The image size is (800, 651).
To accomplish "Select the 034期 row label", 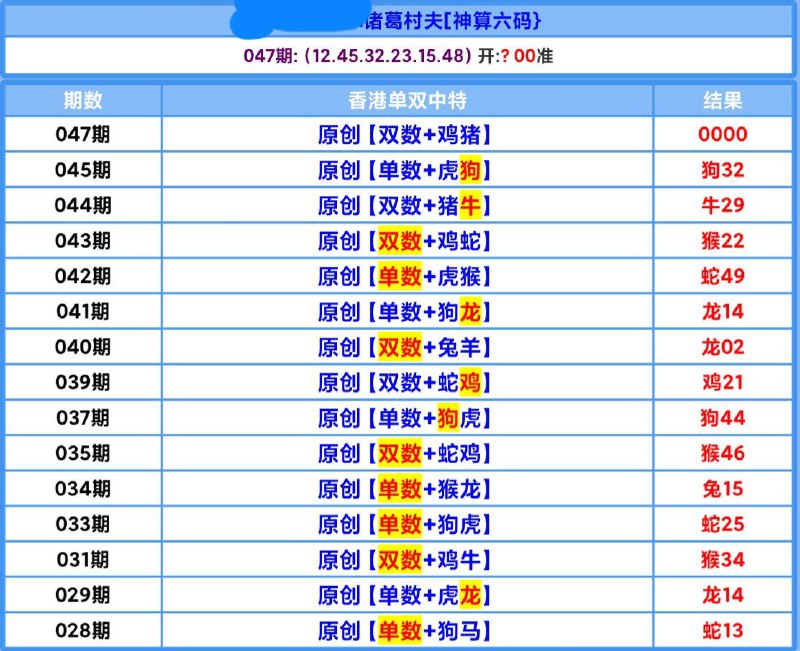I will tap(83, 489).
